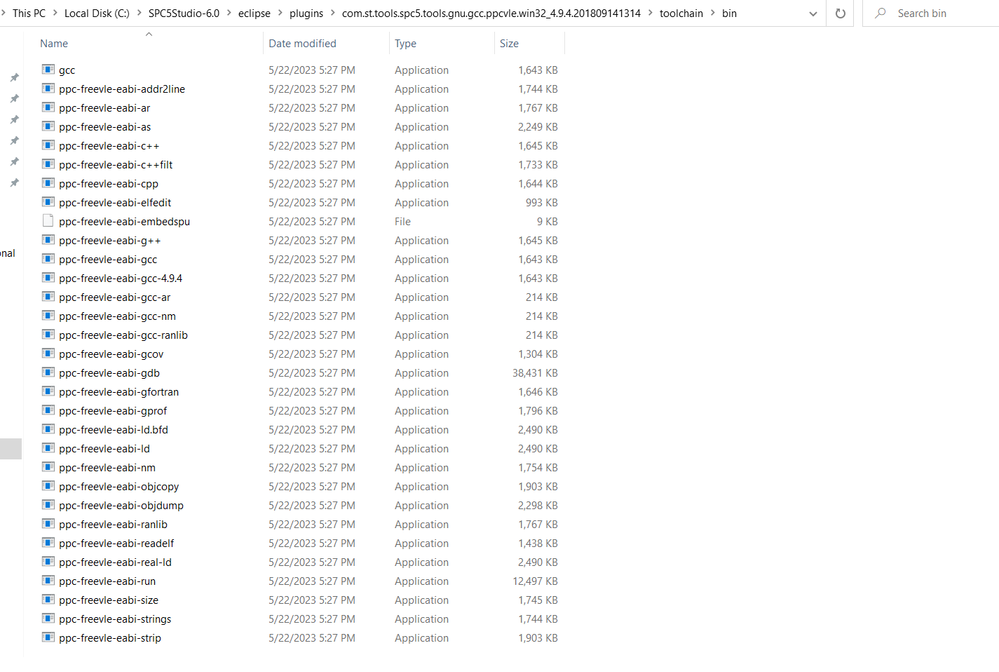Click the ppc-freevle-eabi-gcc-nm file icon
This screenshot has width=999, height=672.
tap(48, 315)
